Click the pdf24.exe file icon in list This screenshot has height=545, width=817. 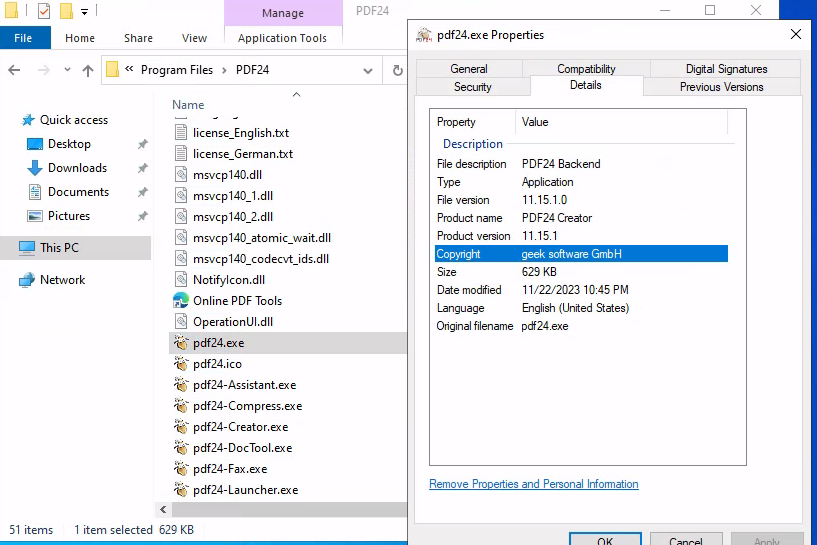(181, 343)
